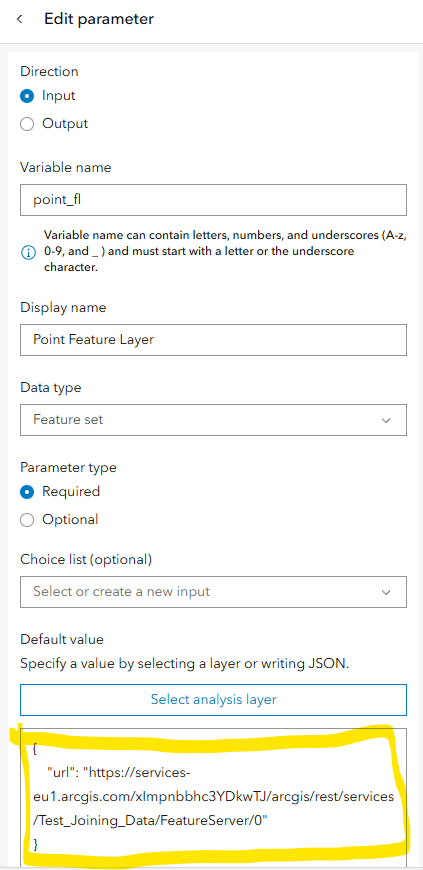Viewport: 423px width, 870px height.
Task: Go back using the left arrow icon
Action: [x=19, y=19]
